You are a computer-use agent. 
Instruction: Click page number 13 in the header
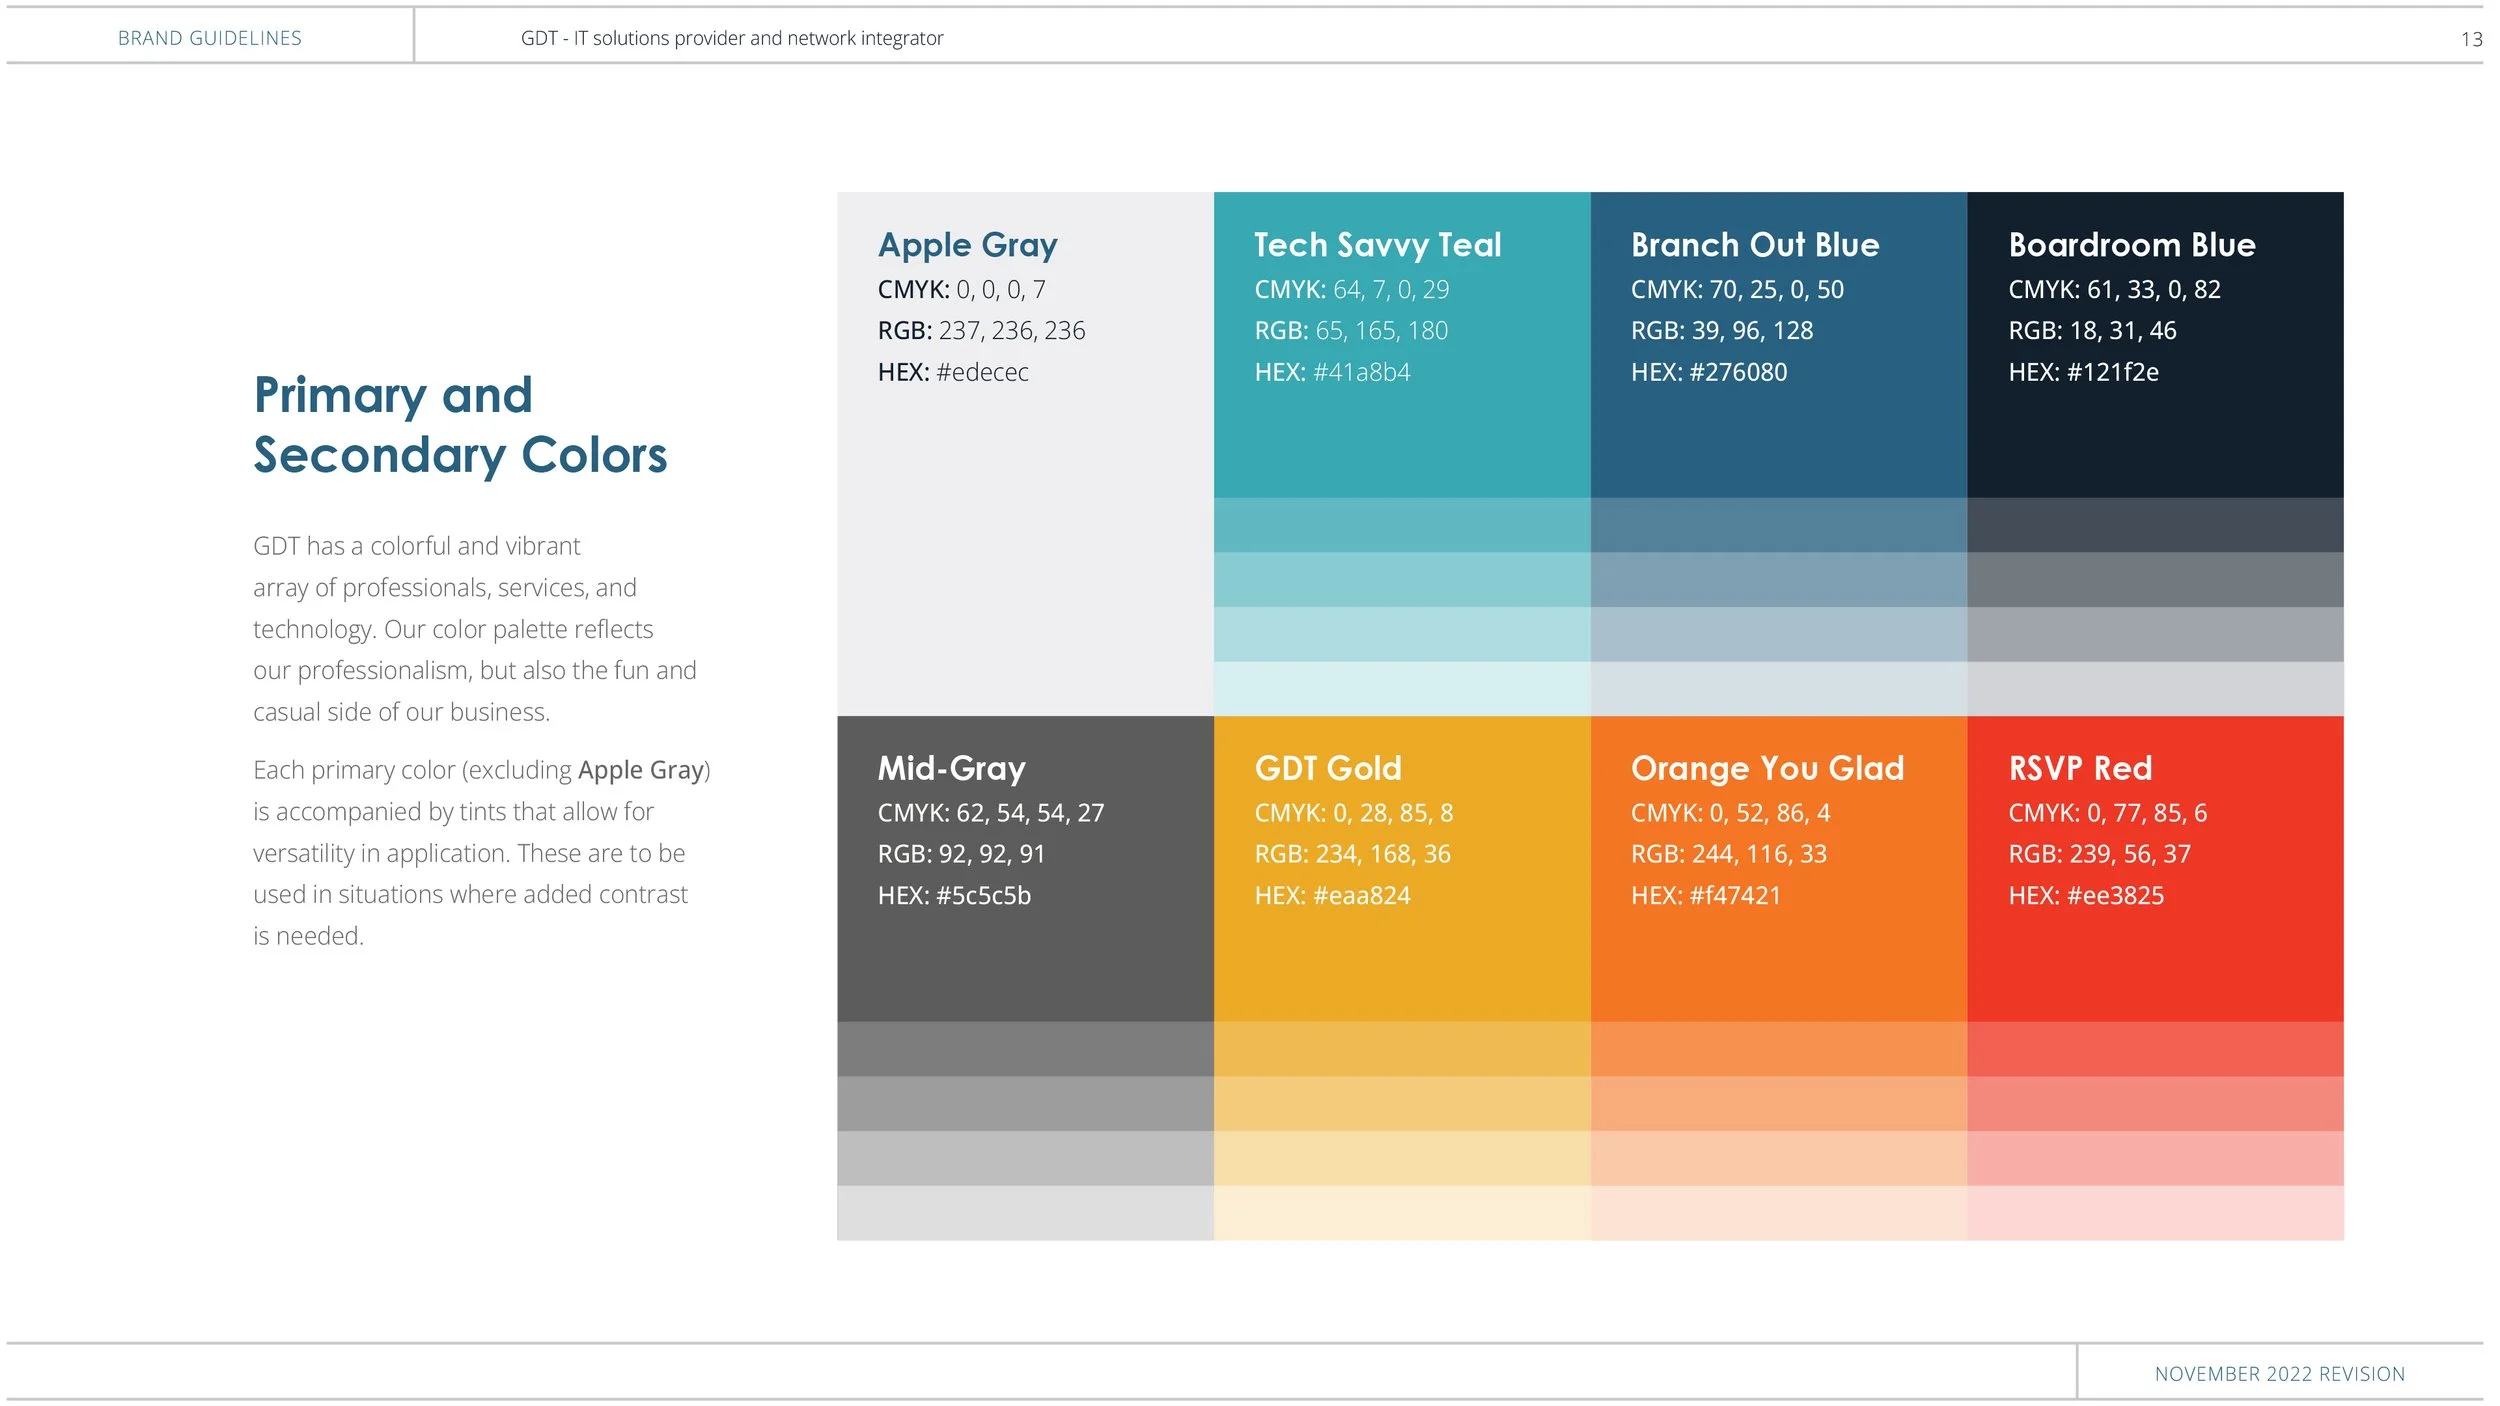pos(2471,39)
